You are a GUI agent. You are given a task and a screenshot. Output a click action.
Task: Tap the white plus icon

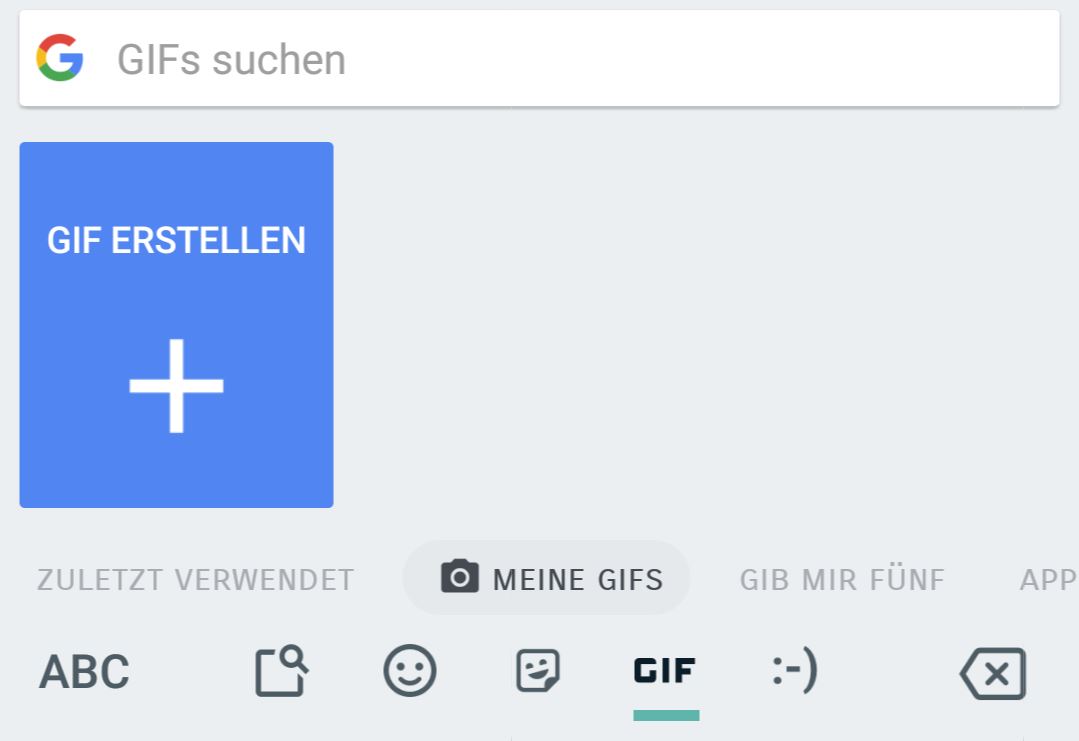click(176, 385)
